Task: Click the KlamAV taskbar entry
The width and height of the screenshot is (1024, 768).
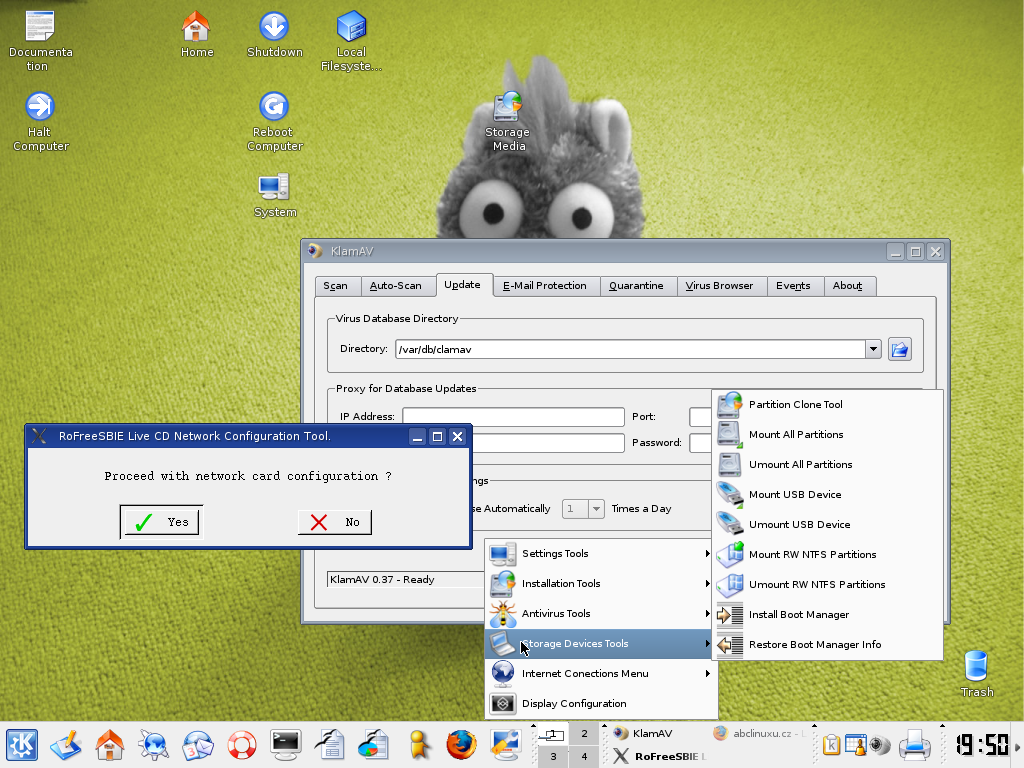Action: pyautogui.click(x=658, y=733)
